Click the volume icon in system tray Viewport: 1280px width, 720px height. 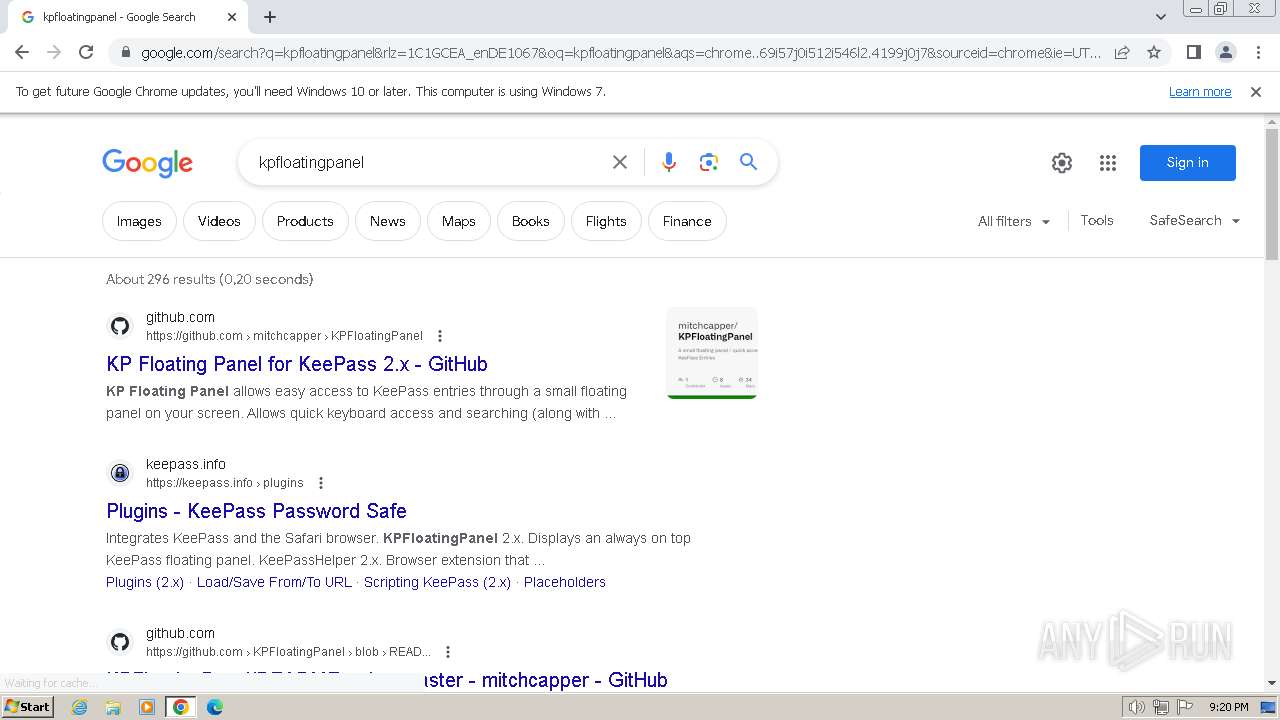(1137, 707)
